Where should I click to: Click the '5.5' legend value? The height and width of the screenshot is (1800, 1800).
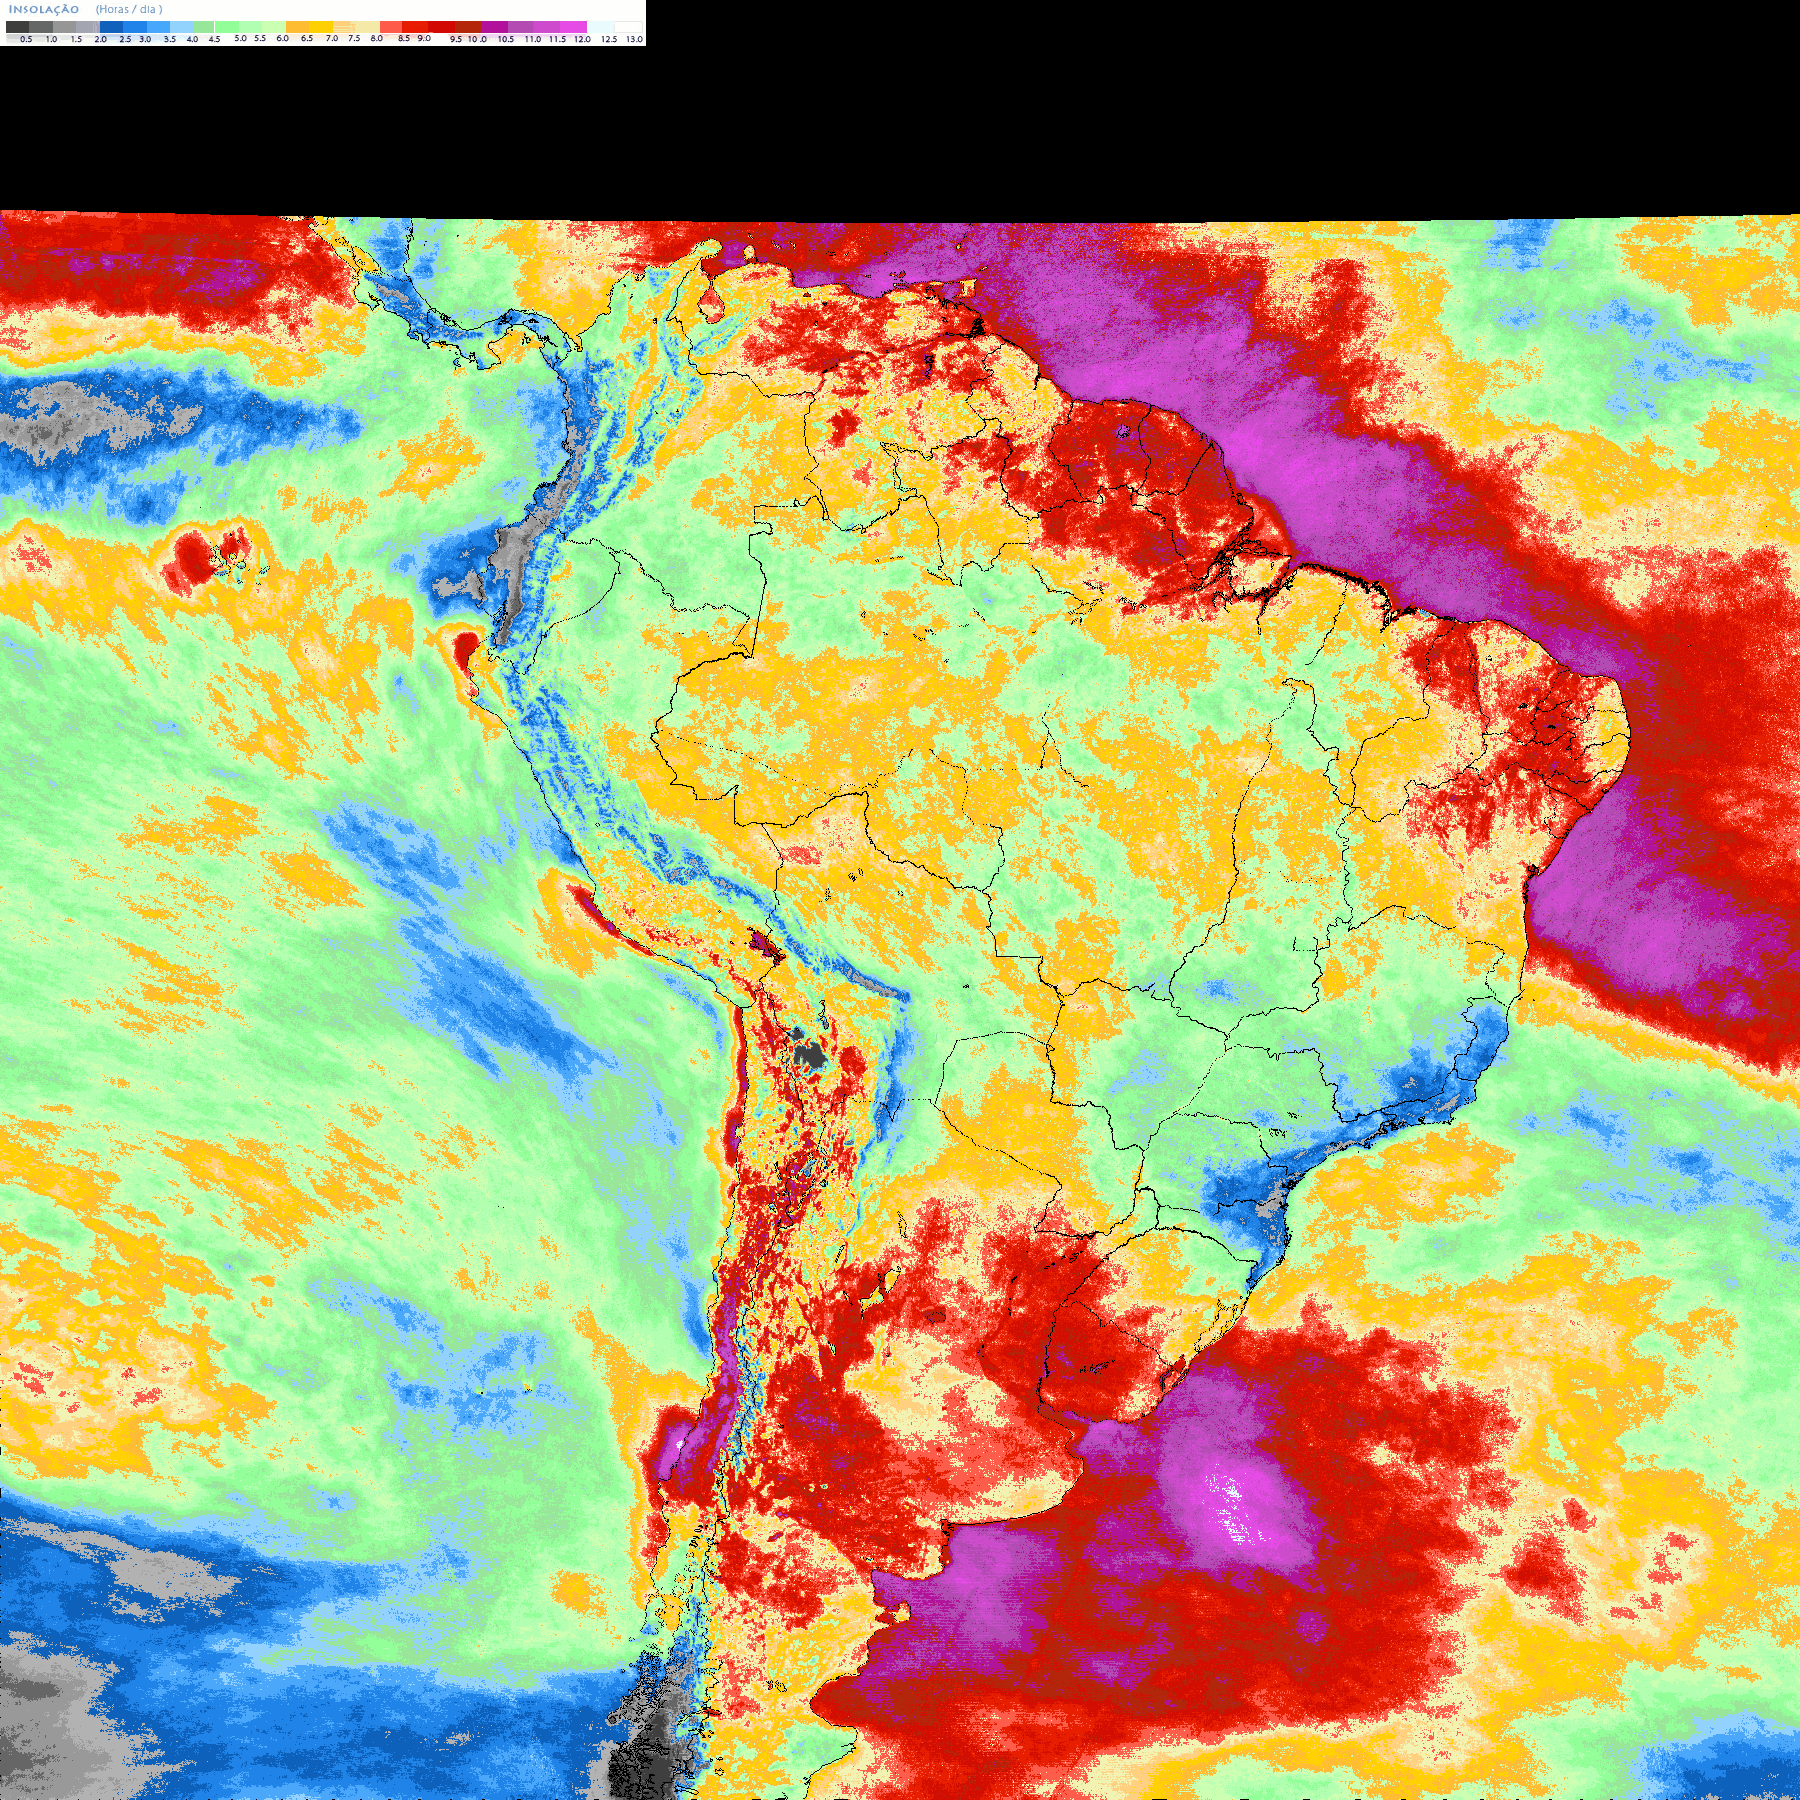pyautogui.click(x=260, y=38)
